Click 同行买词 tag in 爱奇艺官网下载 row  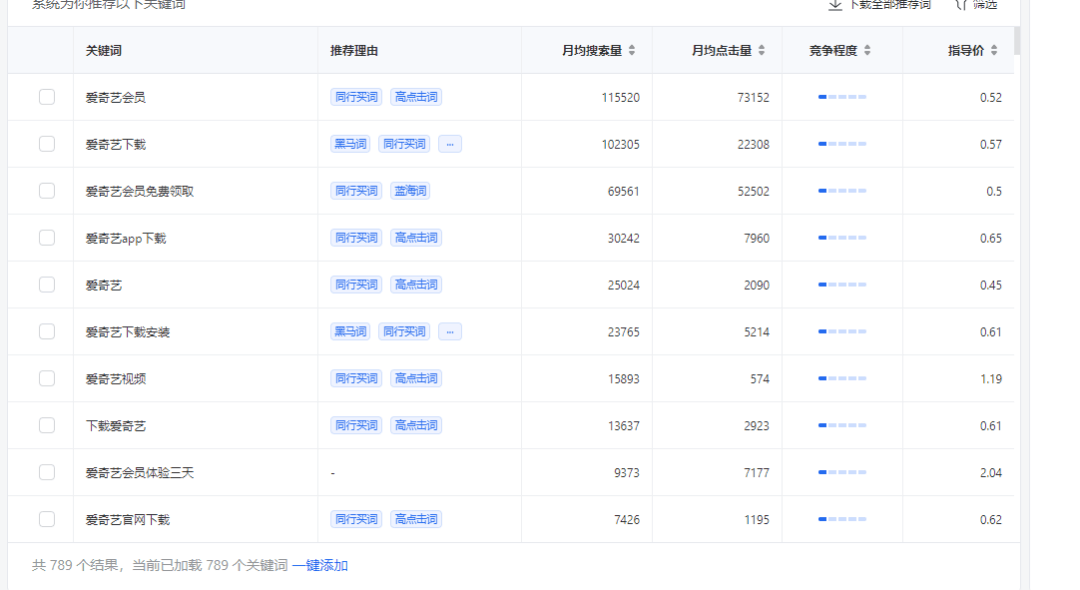356,519
